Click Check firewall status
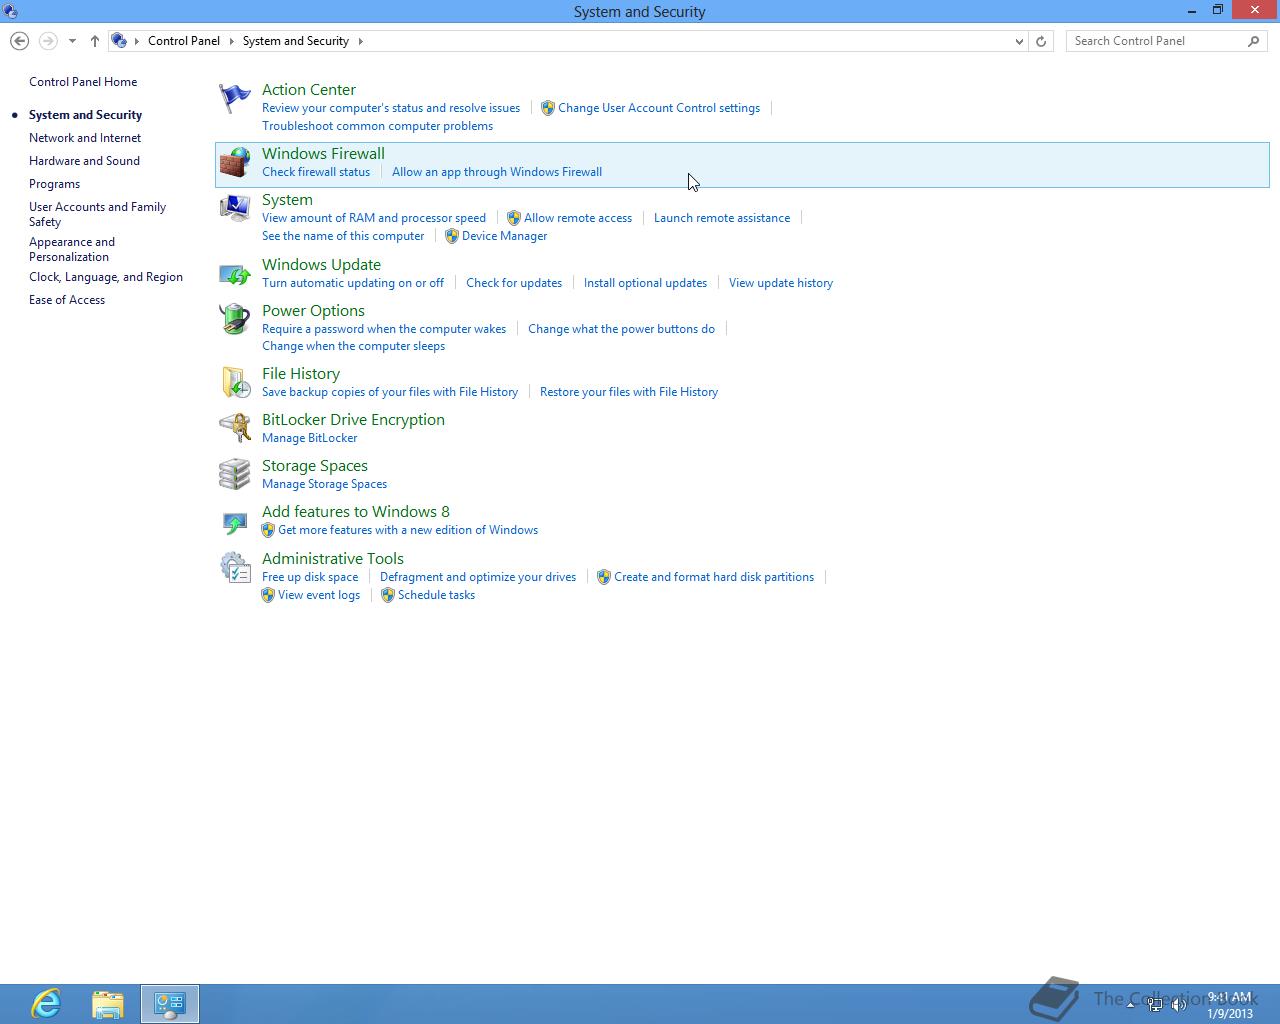Screen dimensions: 1280x1024 tap(316, 172)
